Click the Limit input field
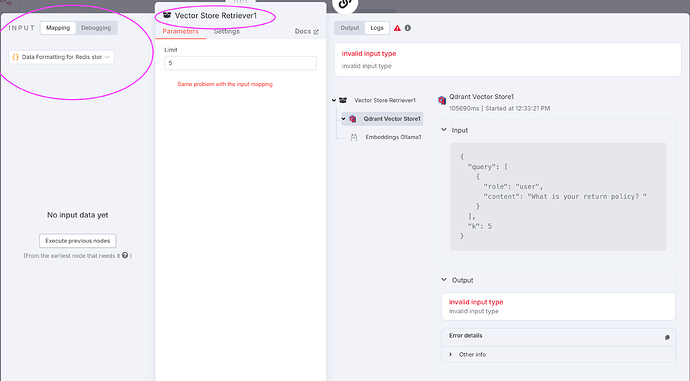Screen dimensions: 690x381 coord(240,63)
